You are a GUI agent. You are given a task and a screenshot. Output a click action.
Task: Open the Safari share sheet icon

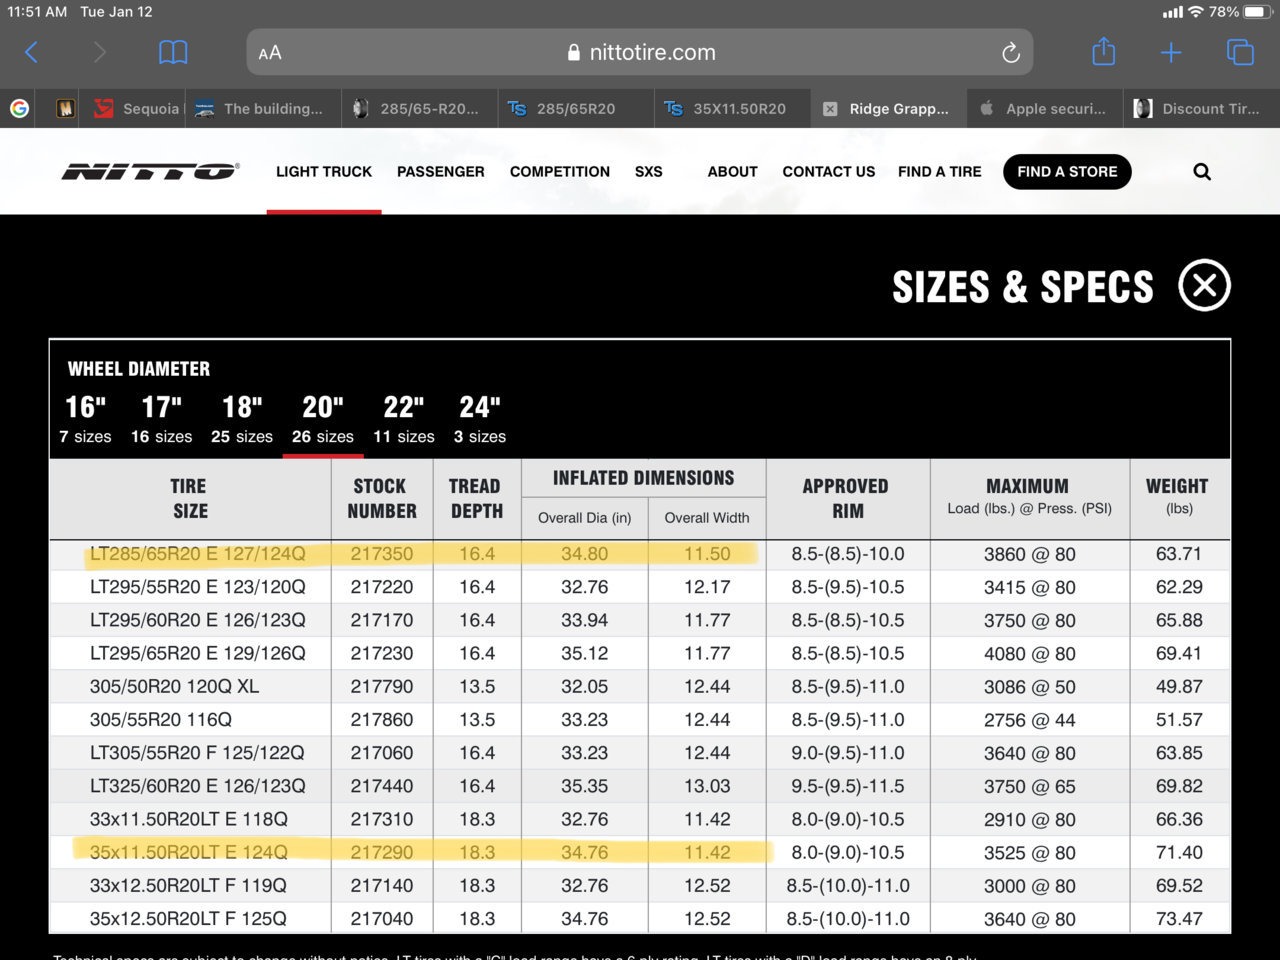pyautogui.click(x=1103, y=51)
